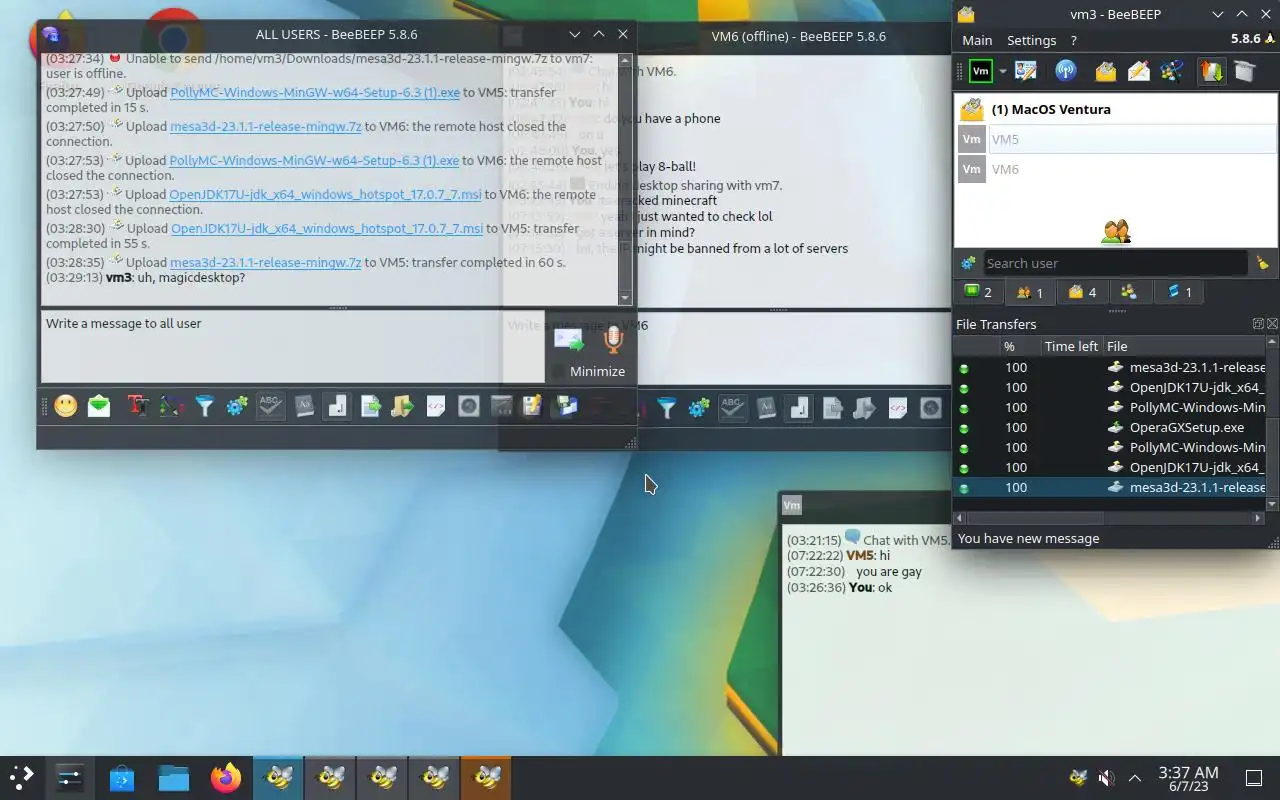Screen dimensions: 1280x800
Task: Open settings gears in VM6 chat toolbar
Action: [x=699, y=407]
